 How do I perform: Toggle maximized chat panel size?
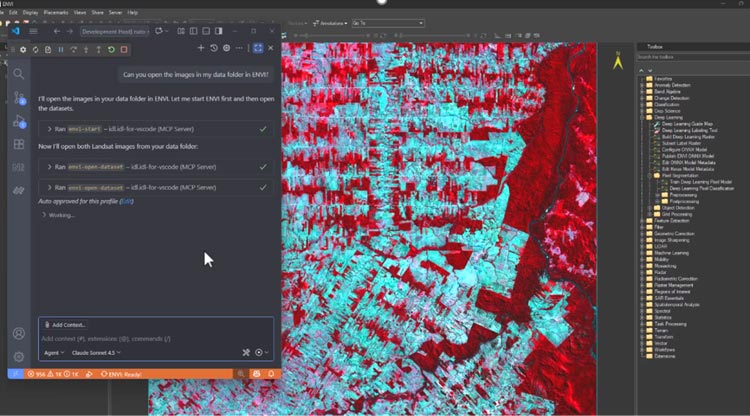(x=257, y=47)
